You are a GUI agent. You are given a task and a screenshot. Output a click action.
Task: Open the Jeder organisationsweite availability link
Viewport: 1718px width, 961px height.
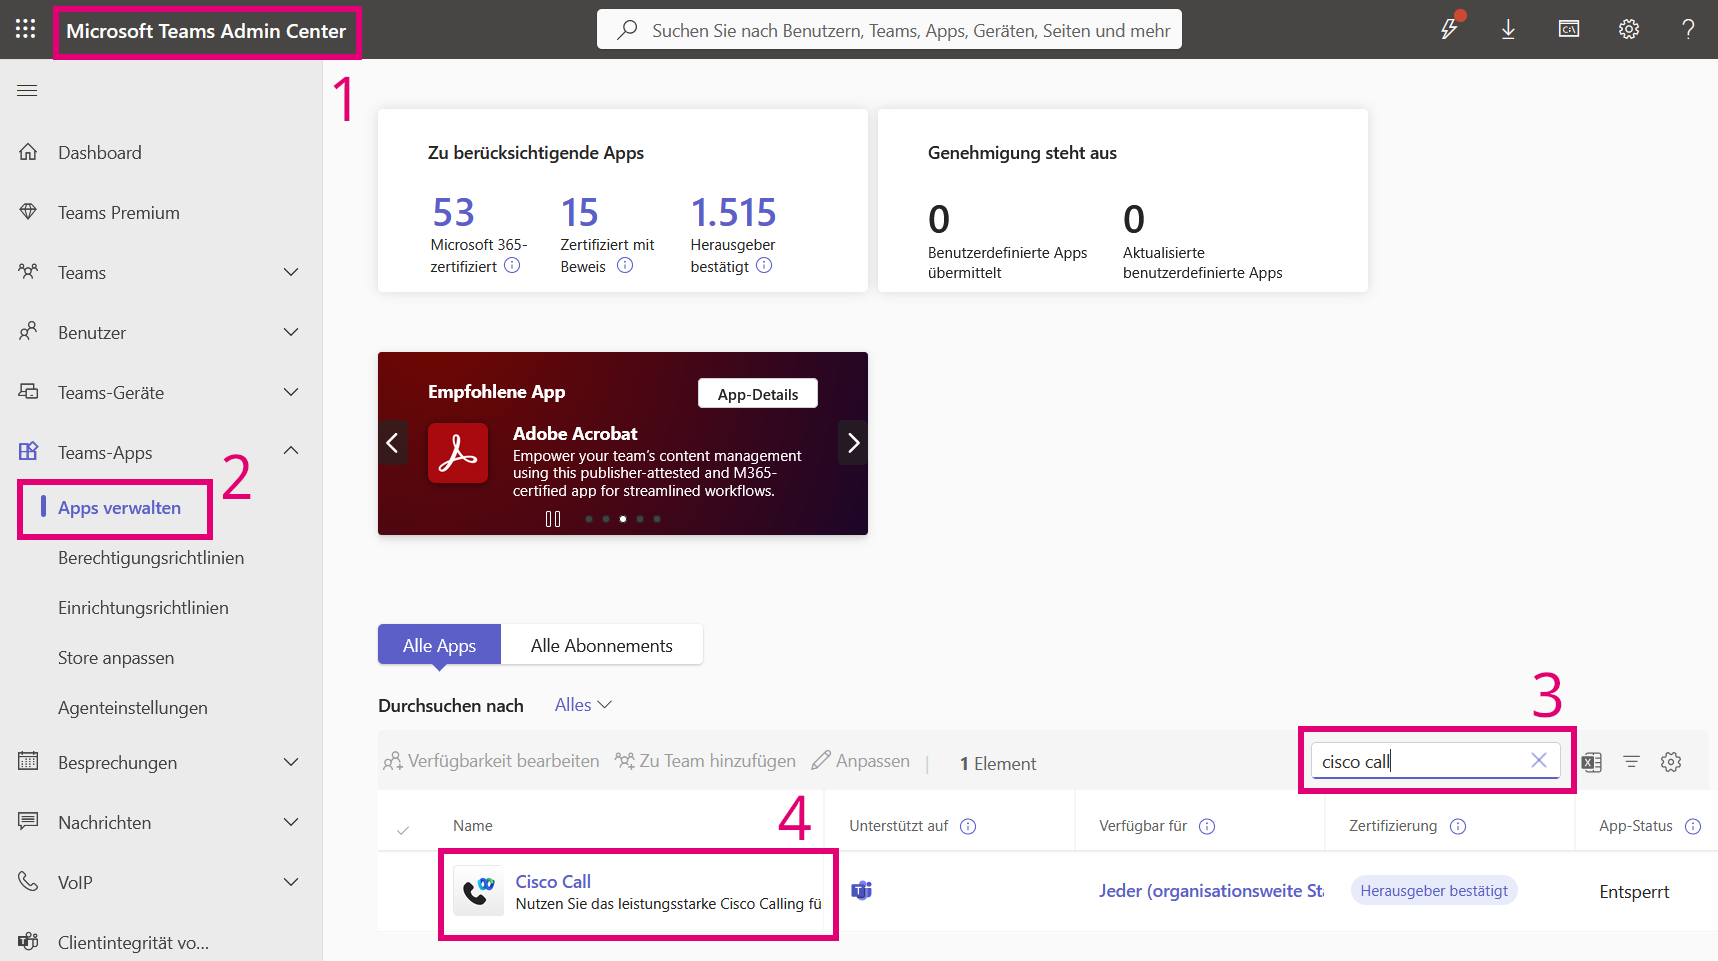pos(1211,890)
